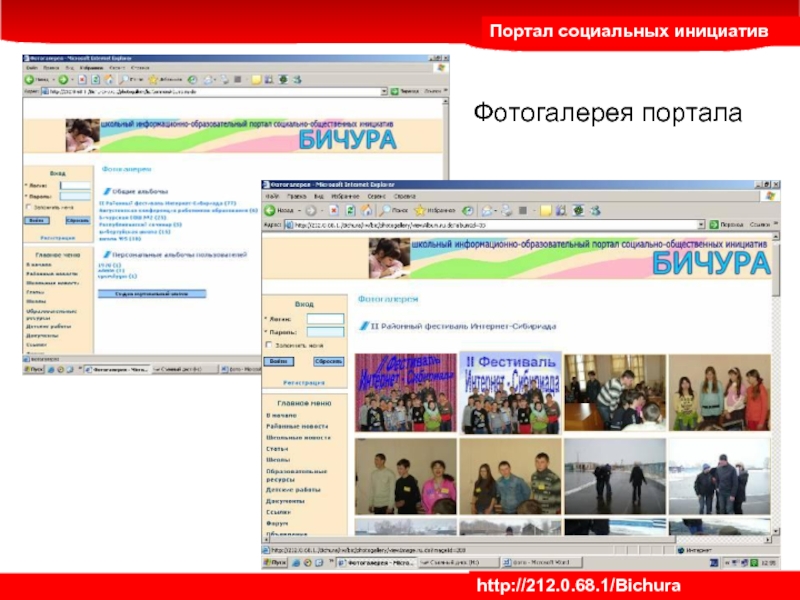This screenshot has width=800, height=600.
Task: Open the Файл menu in the front window
Action: [272, 196]
